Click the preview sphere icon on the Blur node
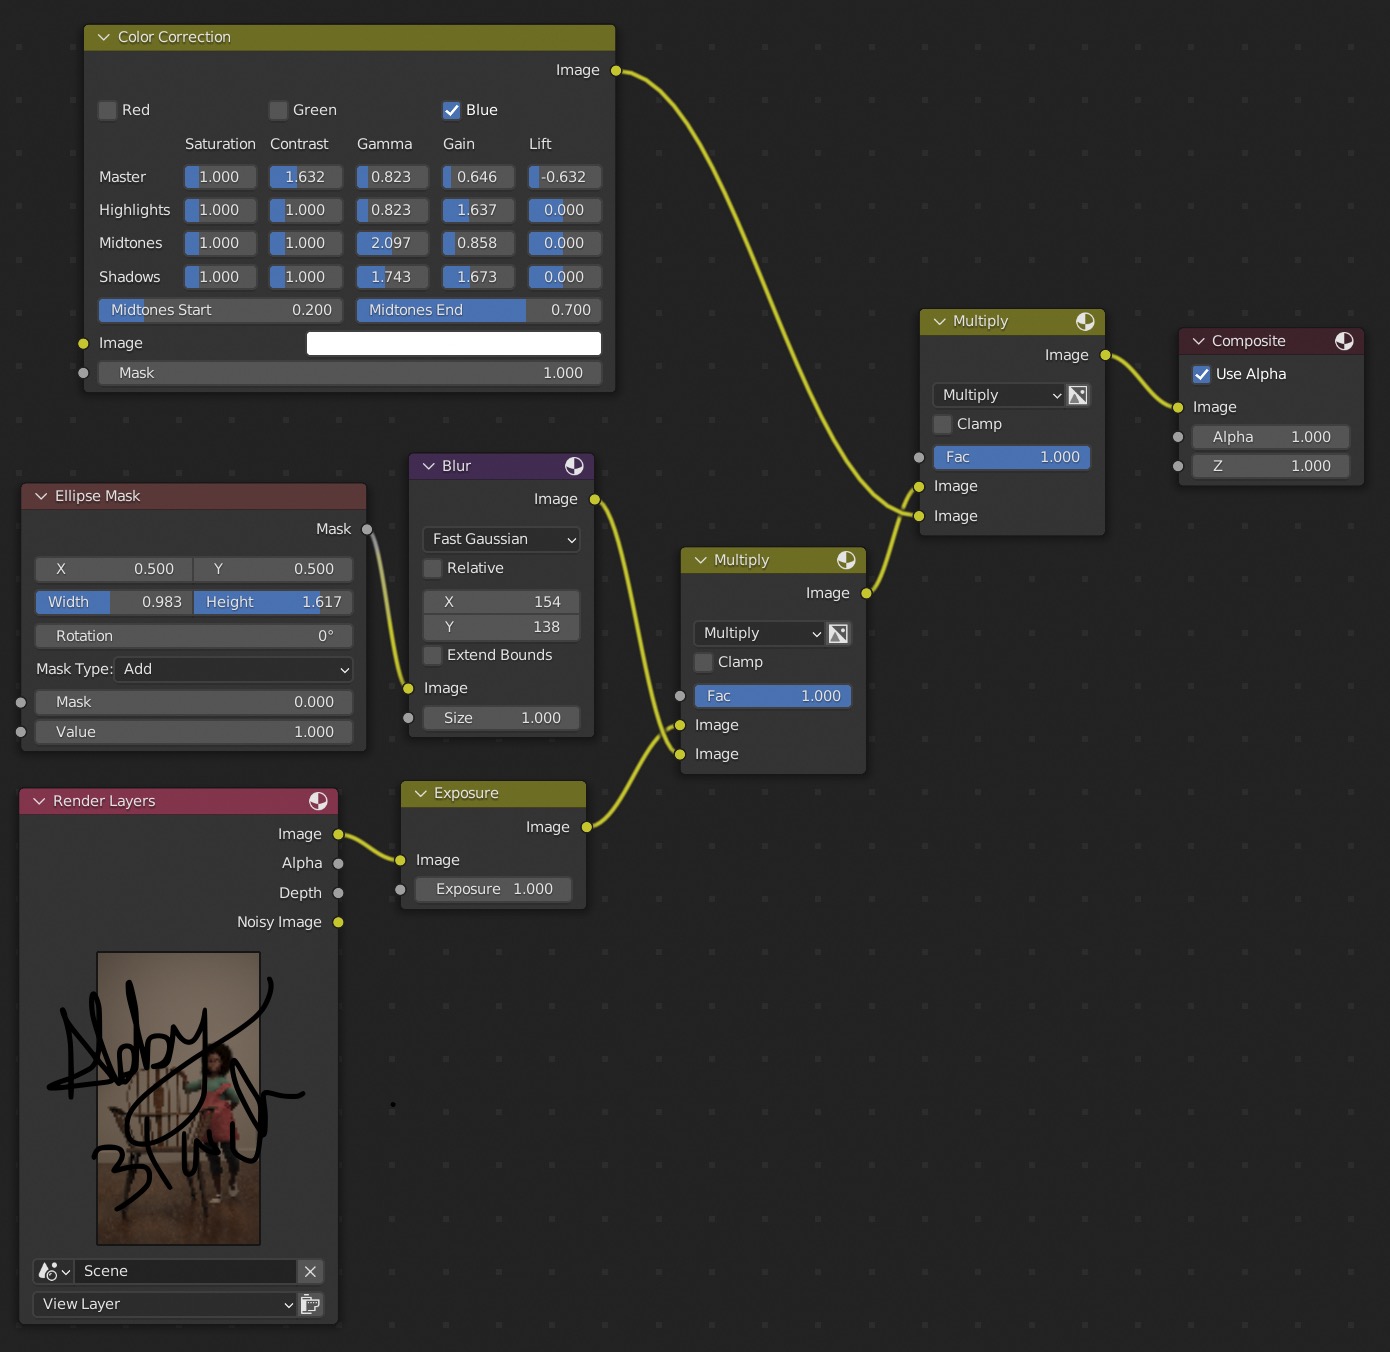This screenshot has width=1390, height=1352. [x=575, y=465]
